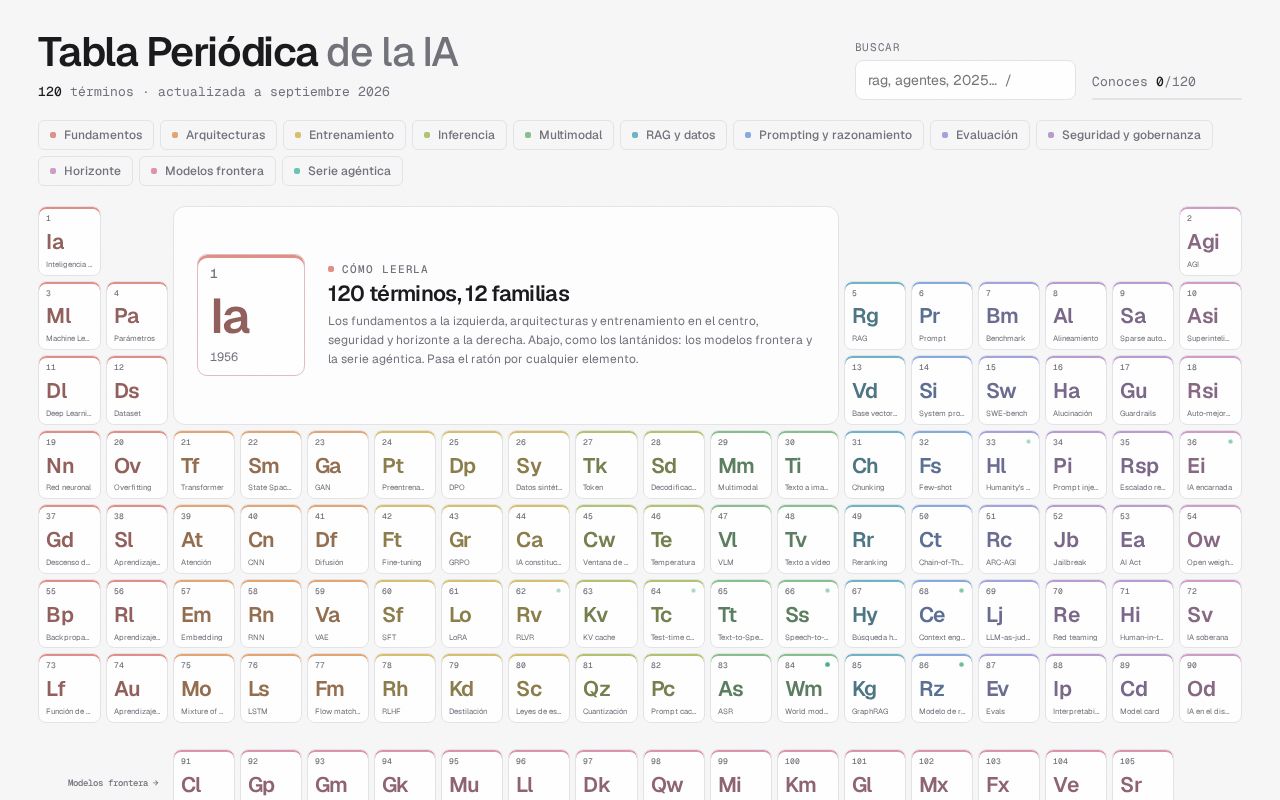1280x800 pixels.
Task: Select the Evaluación family chip
Action: click(980, 135)
